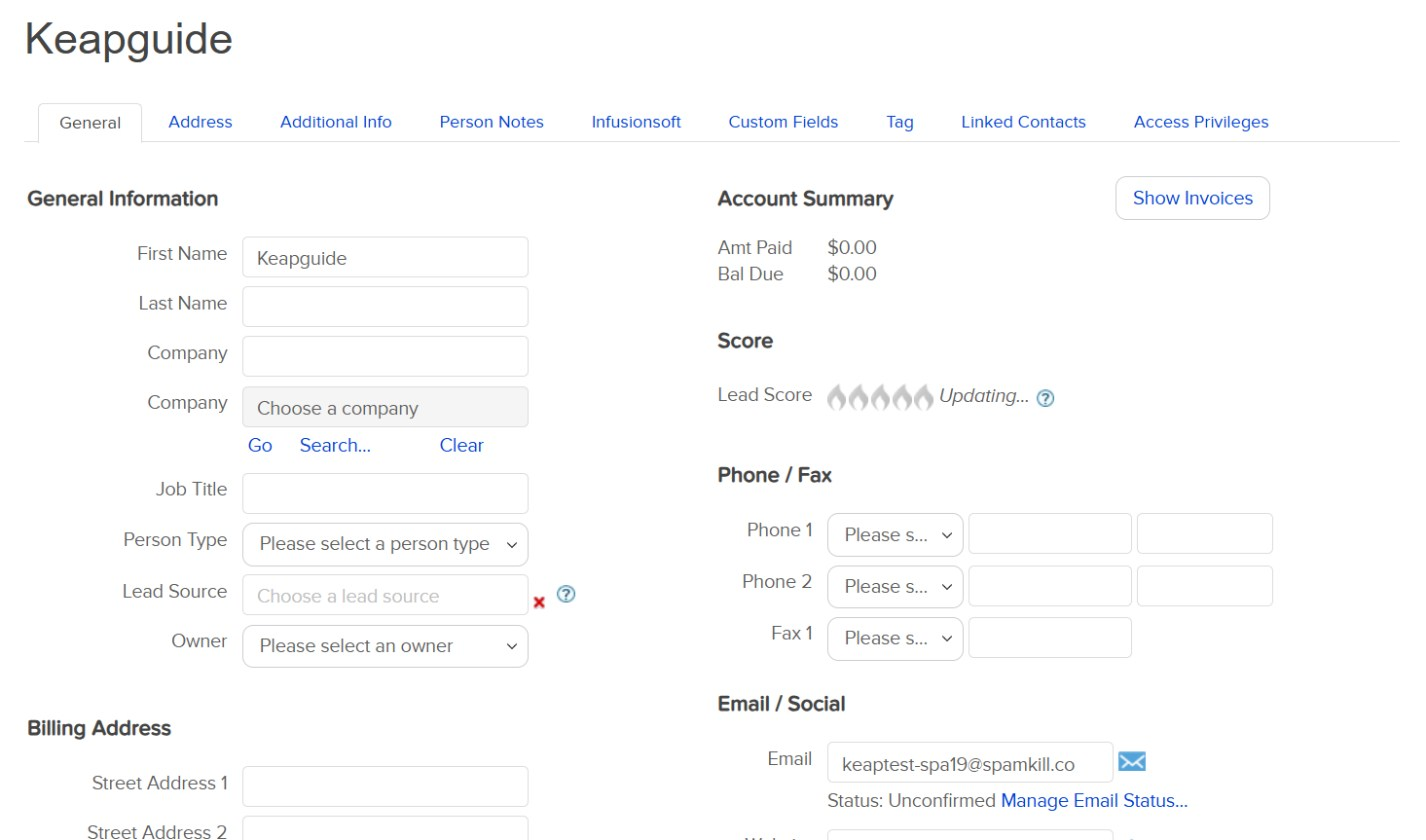Click the envelope icon next to Email

point(1132,762)
